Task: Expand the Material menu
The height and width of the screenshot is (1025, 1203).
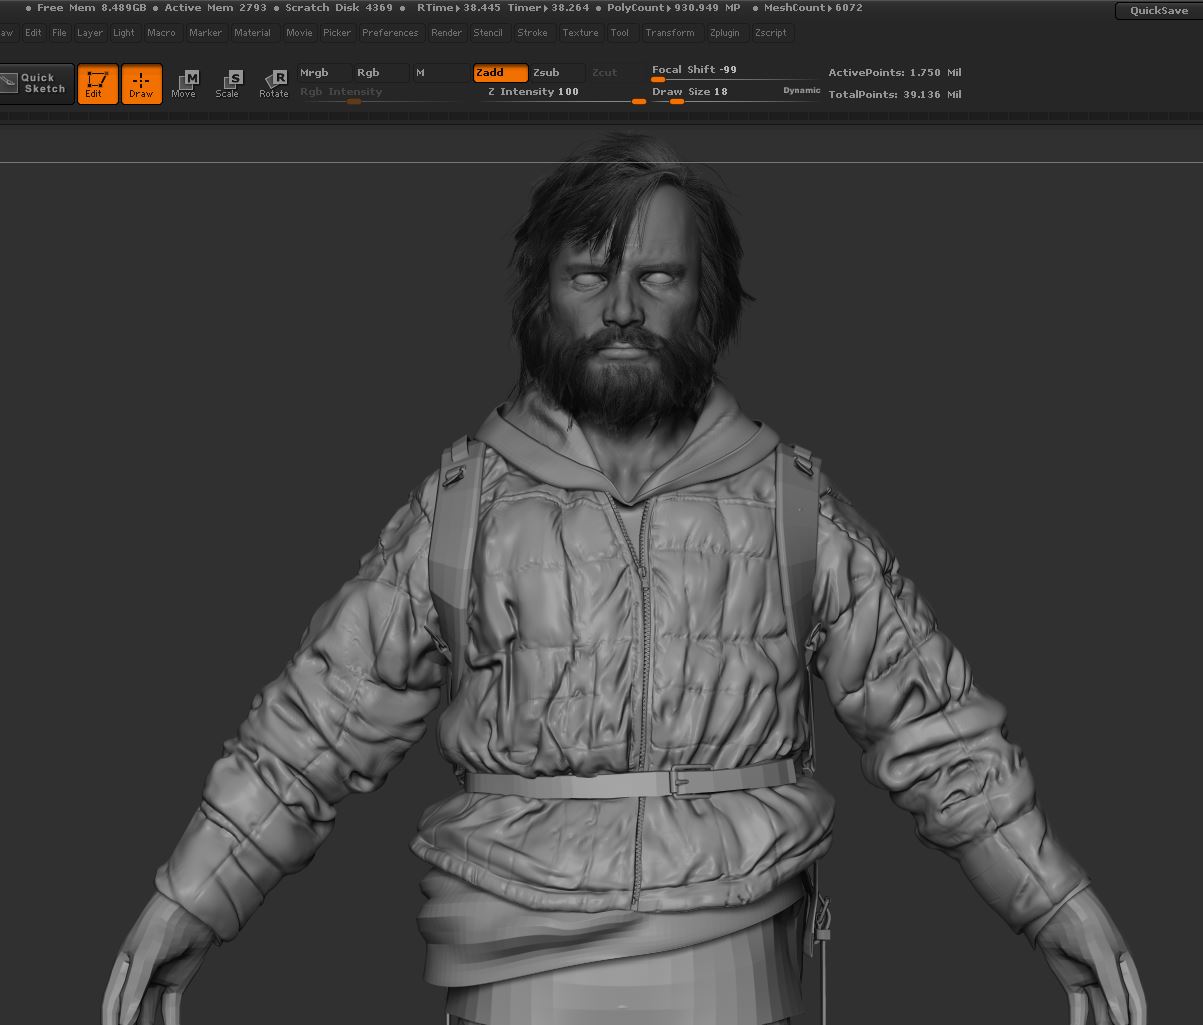Action: point(252,33)
